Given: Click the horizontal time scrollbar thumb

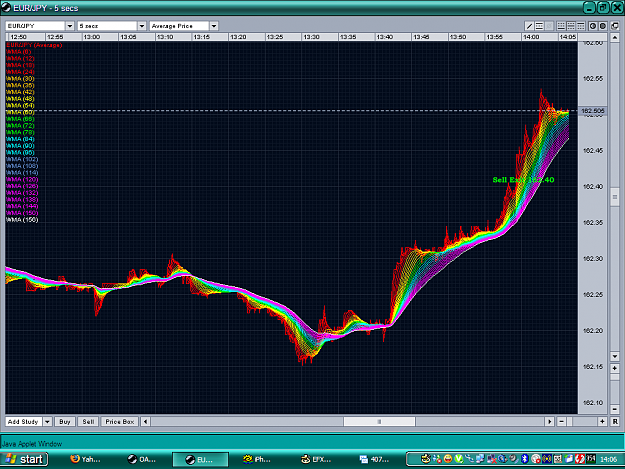Looking at the screenshot, I should (x=379, y=422).
